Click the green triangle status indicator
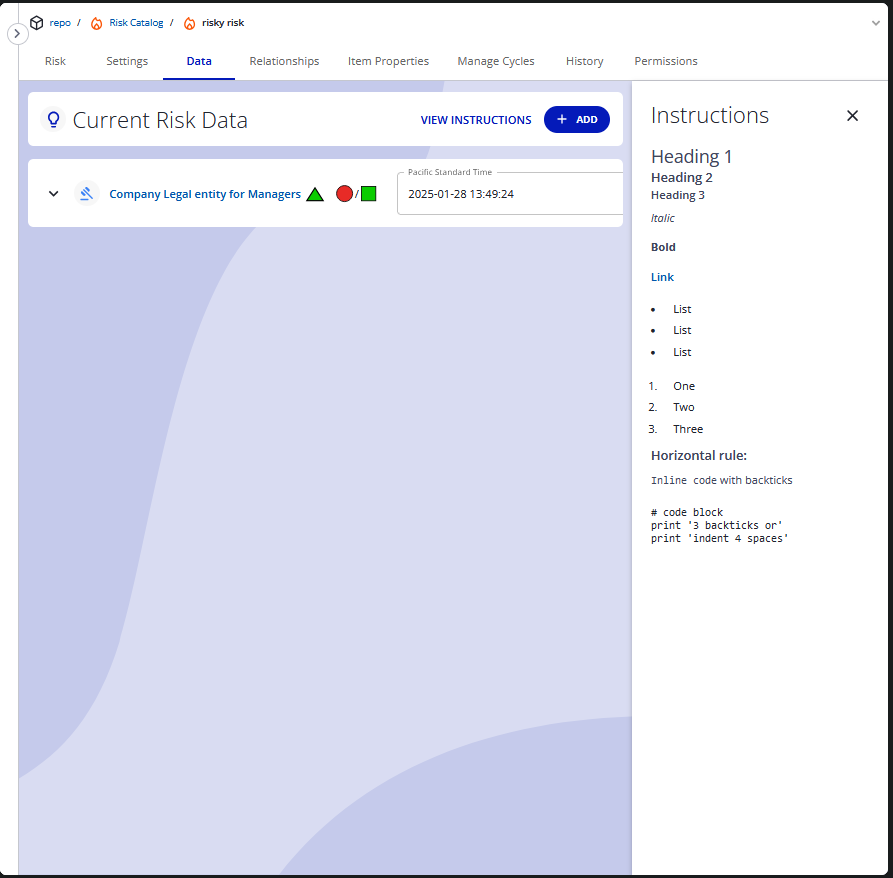893x878 pixels. [315, 194]
